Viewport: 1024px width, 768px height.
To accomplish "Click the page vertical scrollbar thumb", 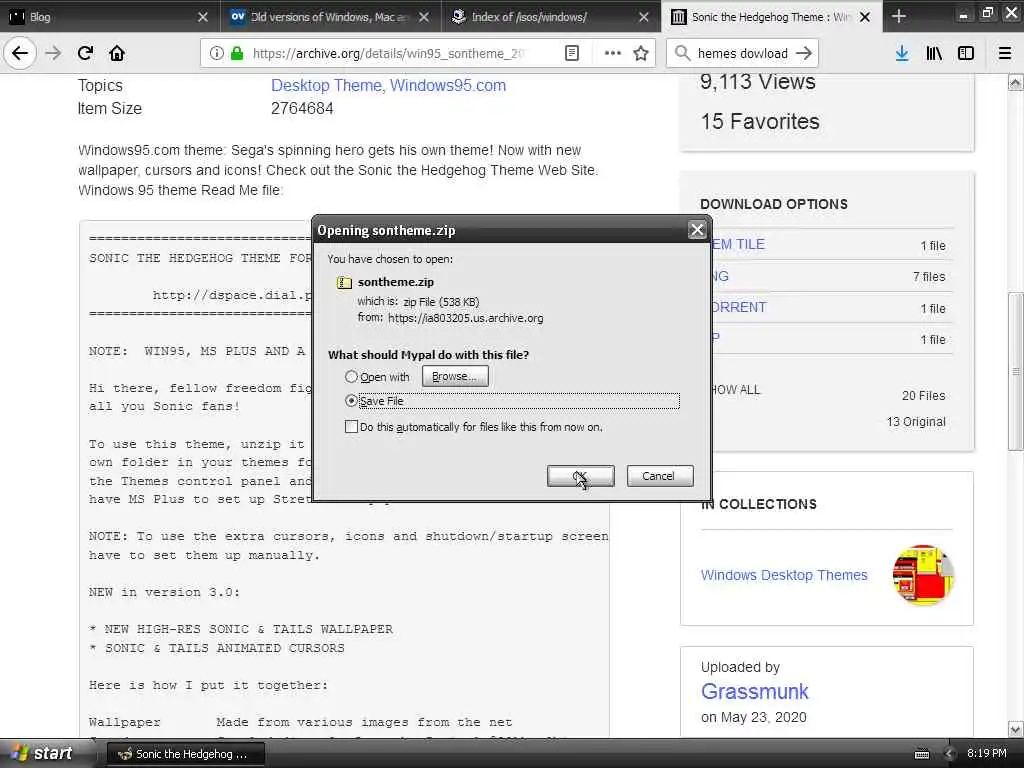I will point(1015,371).
